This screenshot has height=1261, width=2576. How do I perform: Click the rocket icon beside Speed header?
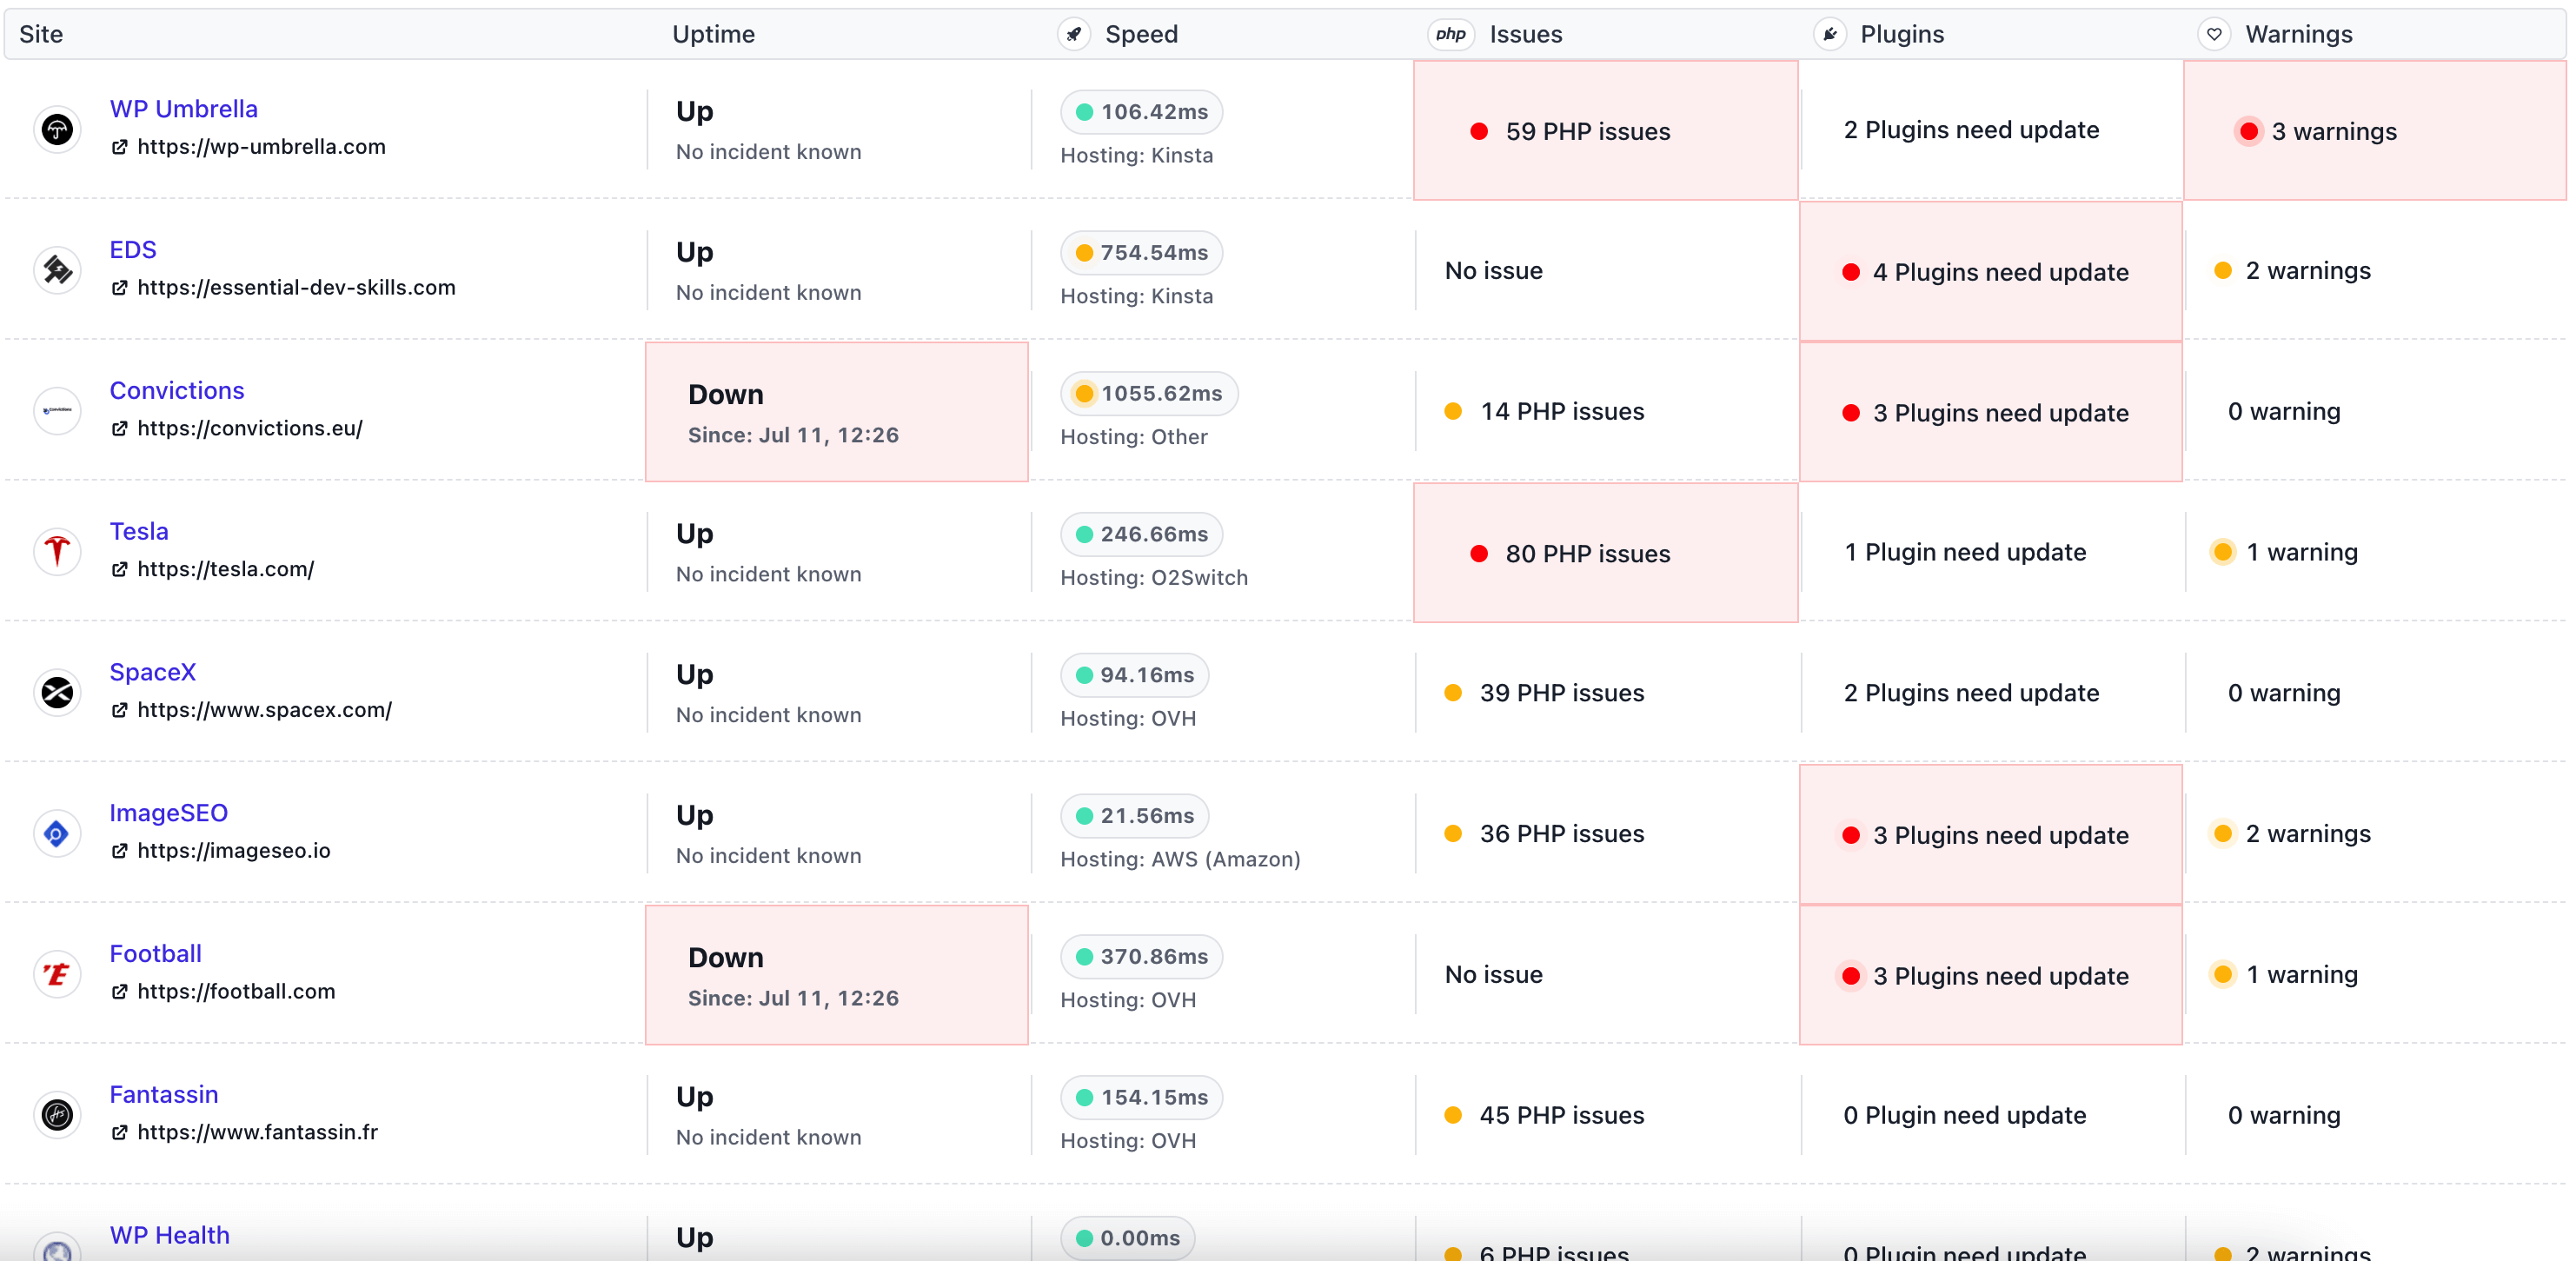pyautogui.click(x=1074, y=34)
